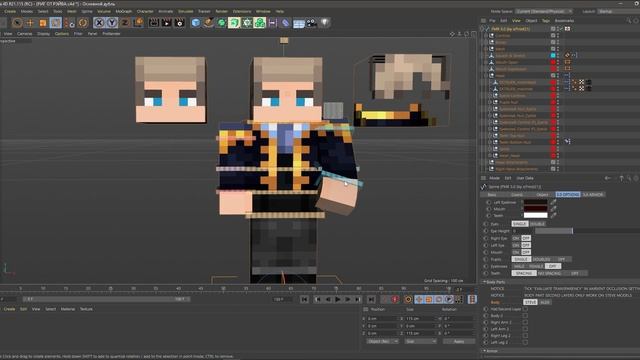Toggle the Y axis lock
This screenshot has height=360, width=640.
[112, 23]
